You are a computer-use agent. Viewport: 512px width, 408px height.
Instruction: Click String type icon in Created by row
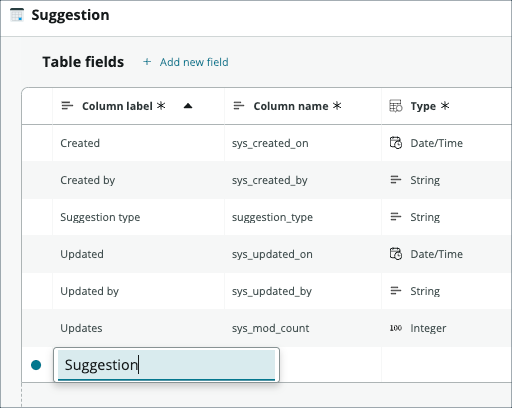[x=396, y=180]
